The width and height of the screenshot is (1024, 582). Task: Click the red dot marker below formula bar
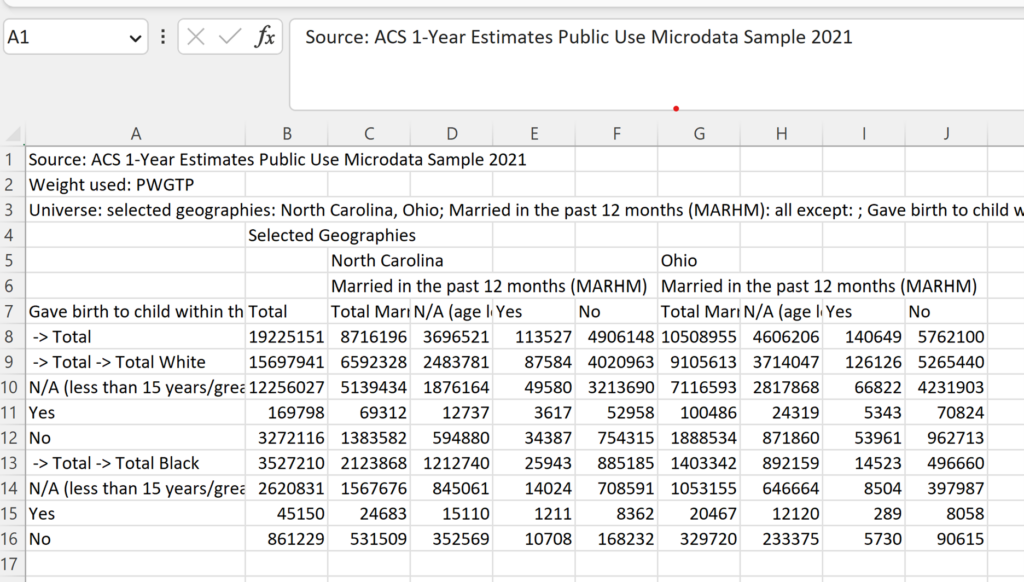pos(676,108)
